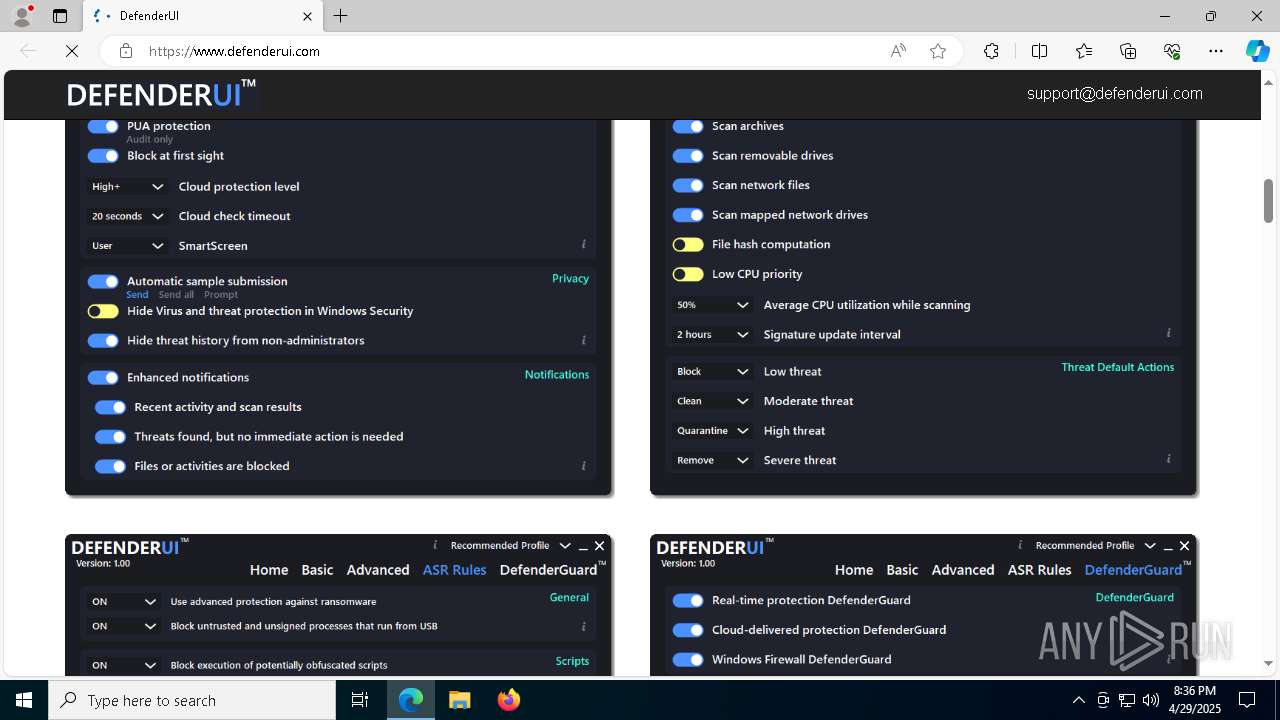The height and width of the screenshot is (720, 1280).
Task: Open Moderate threat Clean dropdown
Action: tap(712, 401)
